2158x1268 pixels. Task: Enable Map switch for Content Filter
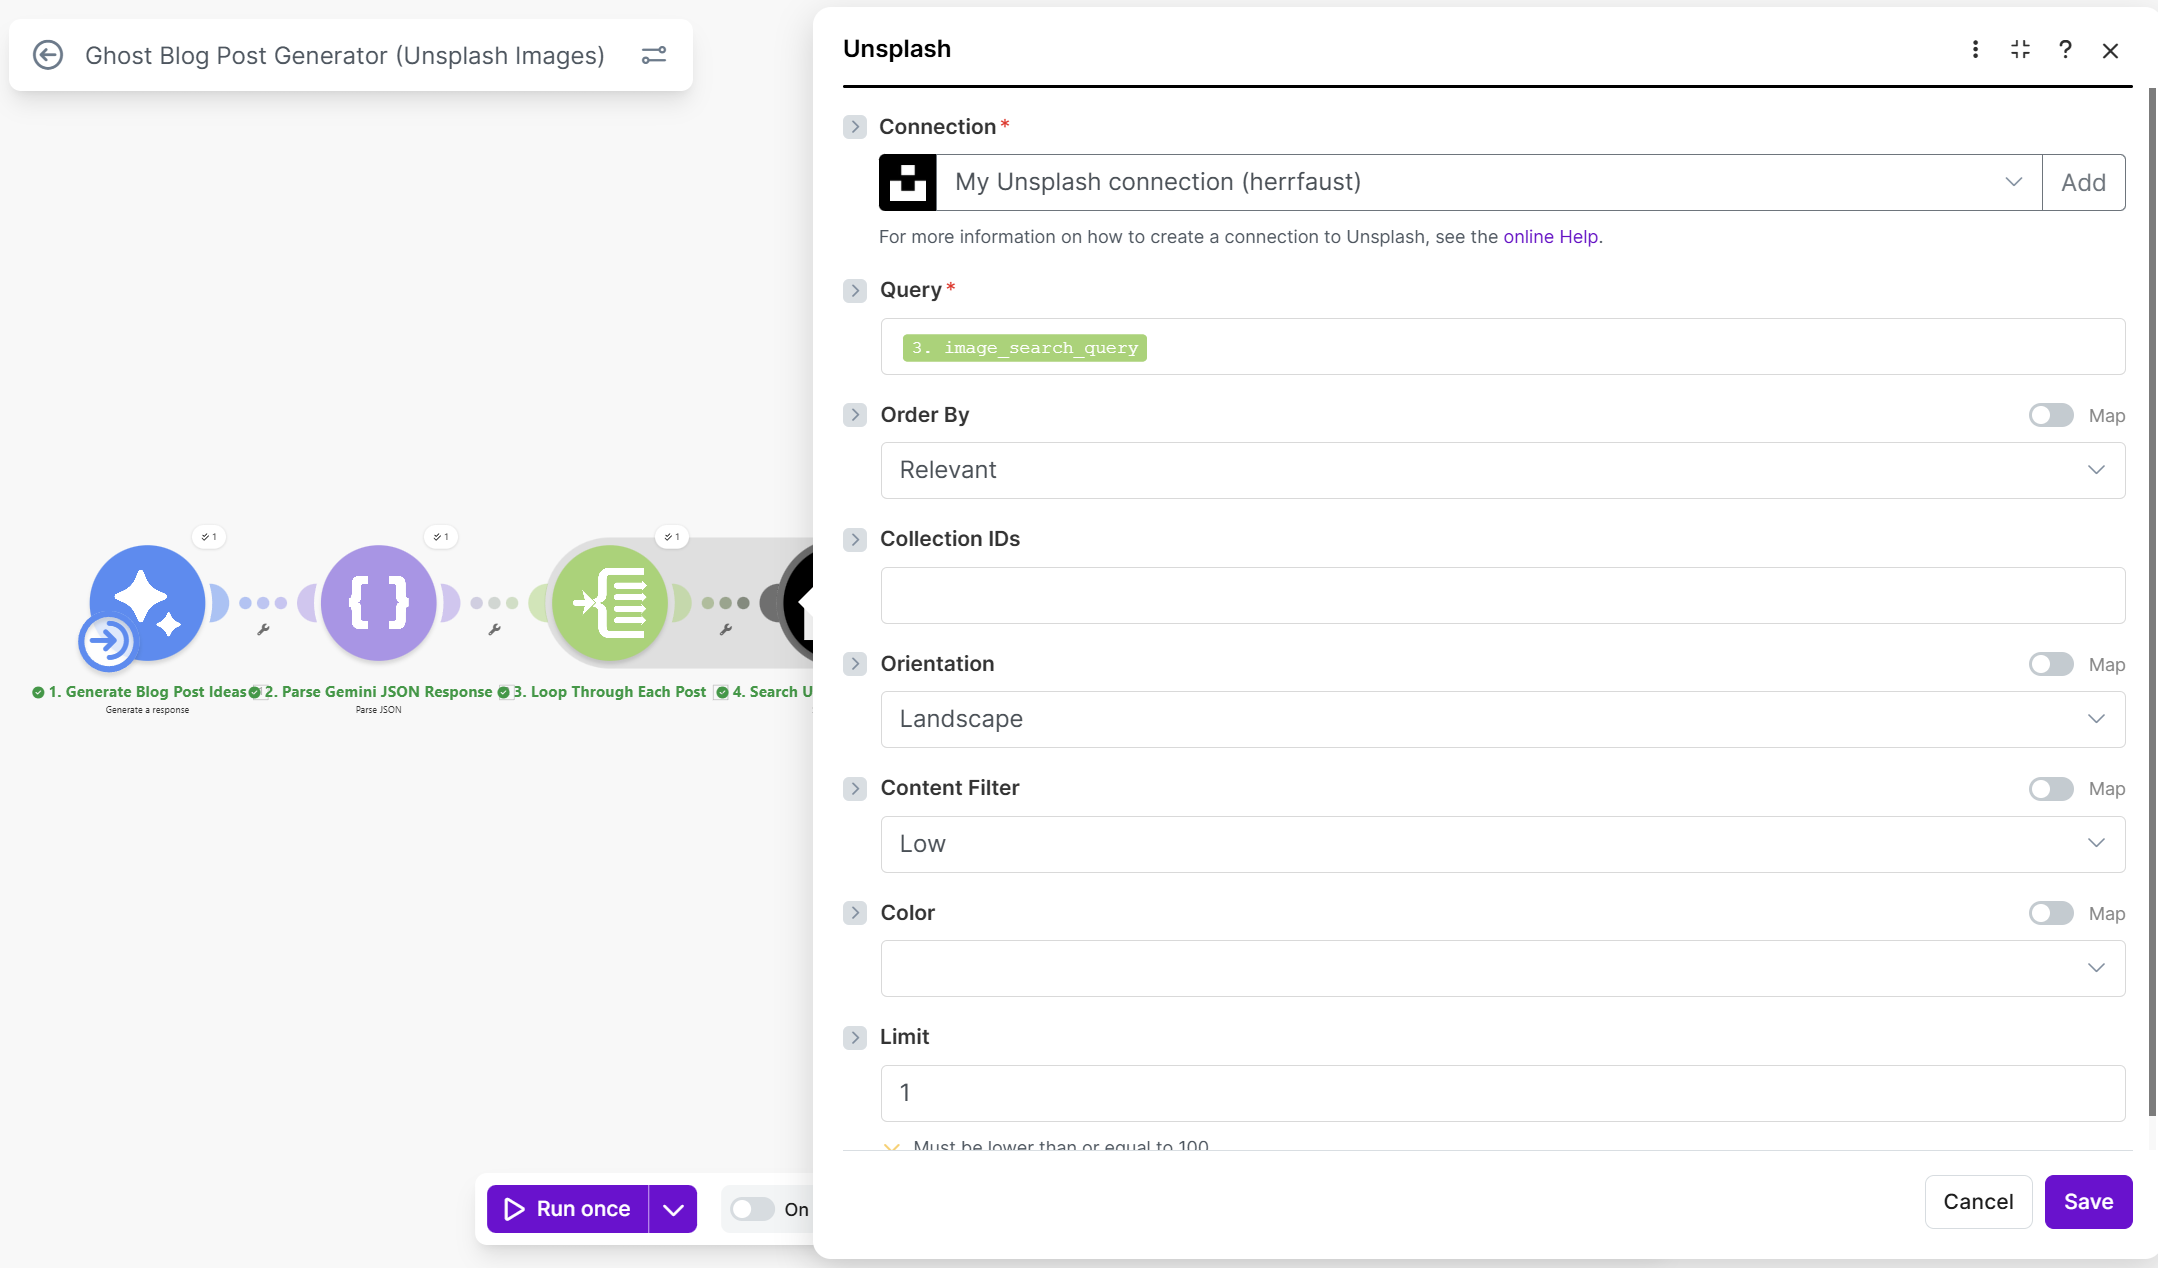2050,789
